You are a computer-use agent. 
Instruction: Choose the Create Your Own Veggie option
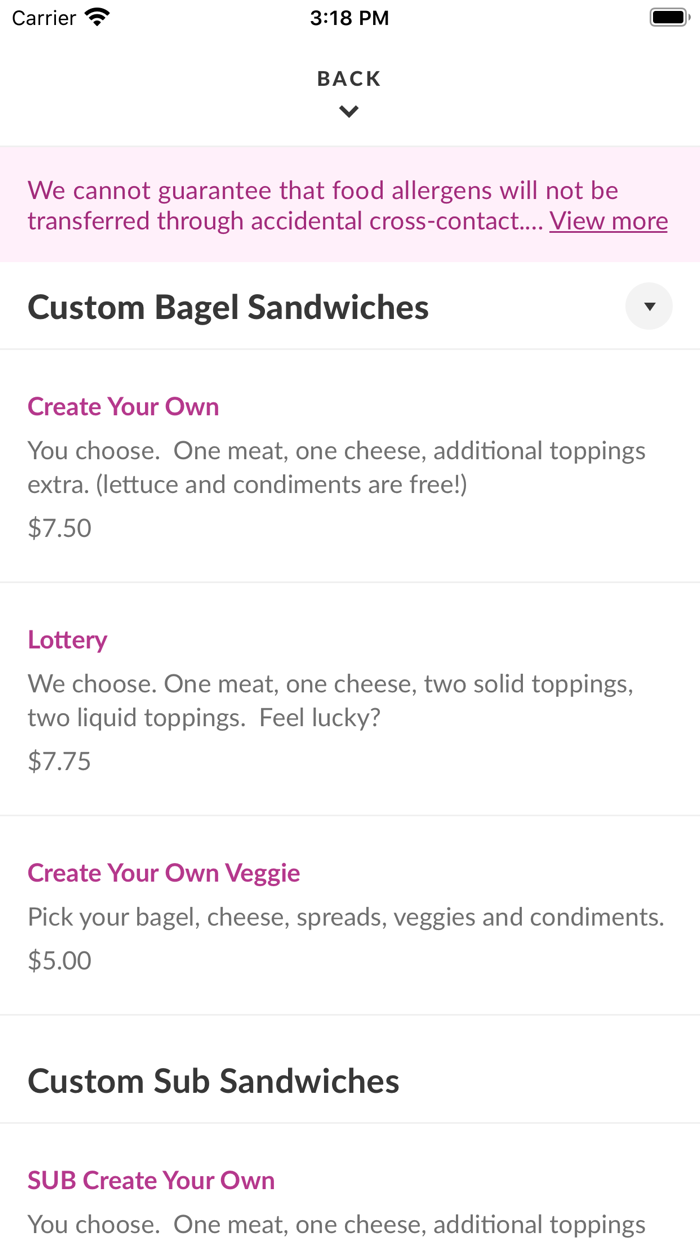click(163, 872)
